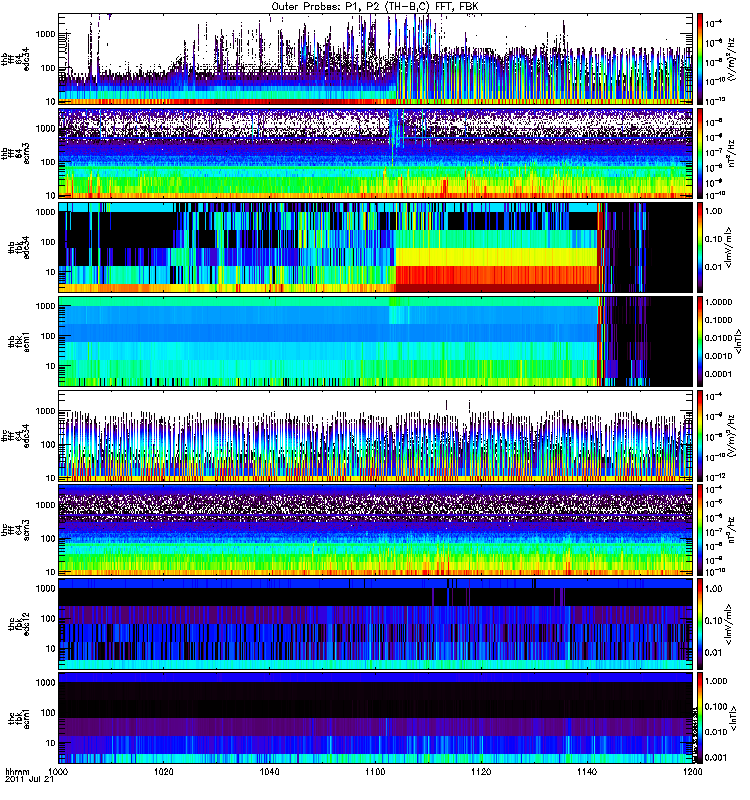Screen dimensions: 750x800
Task: Click the plot title "Outer Probes: P1, P2 (TH-B,C) FFT, FBK"
Action: coord(374,6)
